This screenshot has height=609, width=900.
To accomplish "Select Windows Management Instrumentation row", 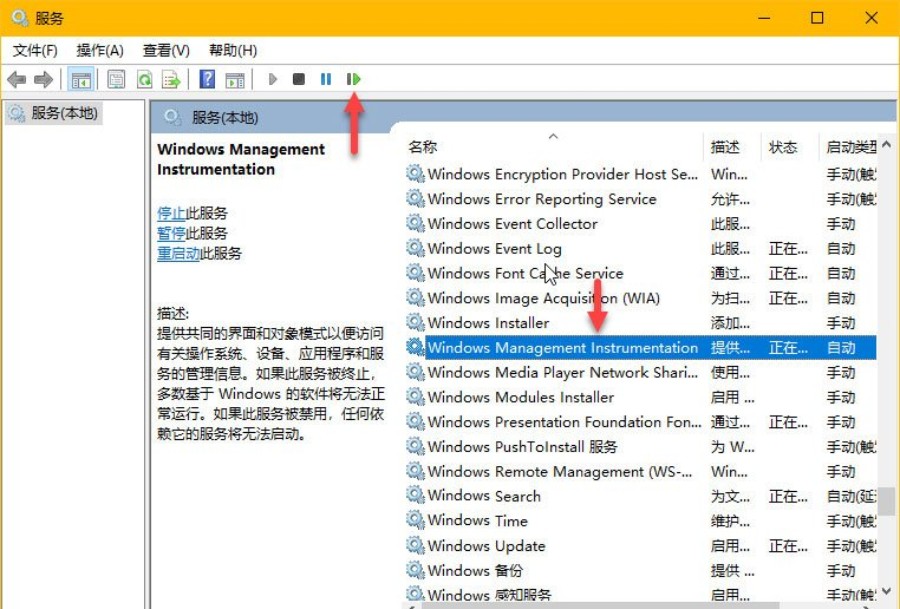I will (641, 347).
